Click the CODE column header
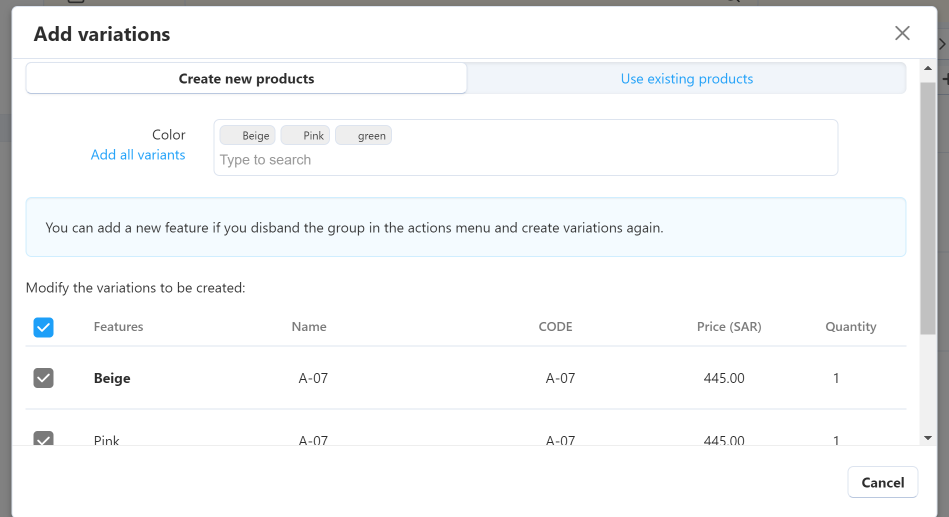This screenshot has width=949, height=517. [x=556, y=327]
